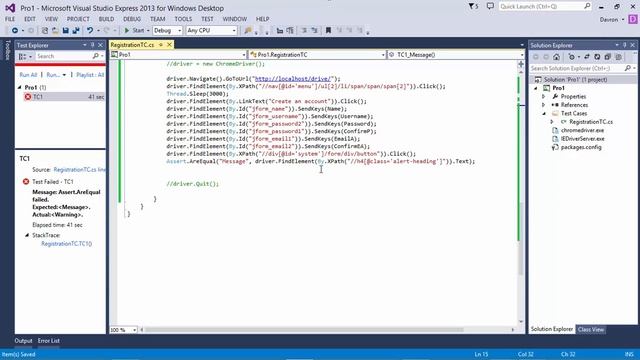Image resolution: width=640 pixels, height=360 pixels.
Task: Click the Solution Explorer Home icon
Action: click(x=556, y=57)
